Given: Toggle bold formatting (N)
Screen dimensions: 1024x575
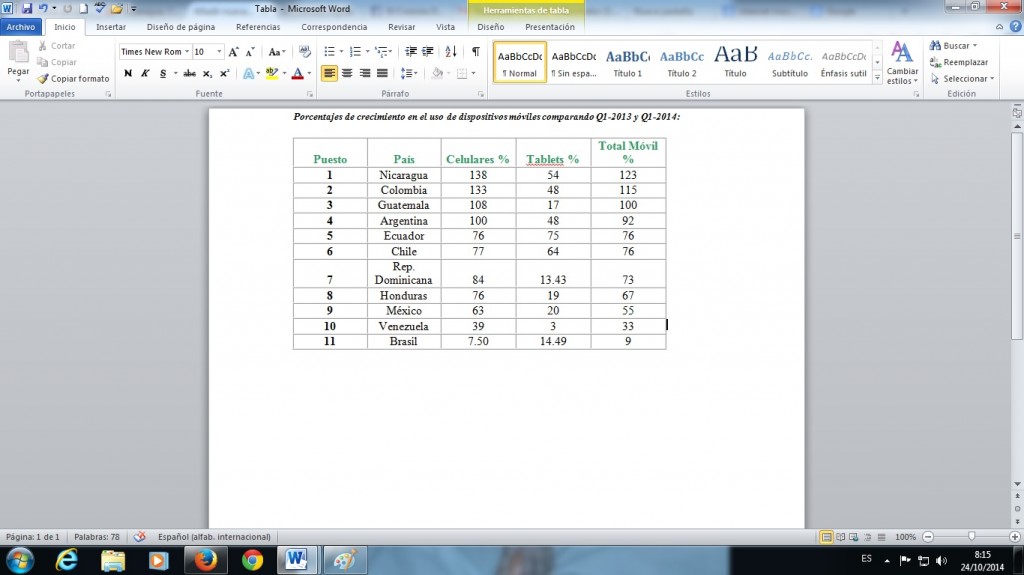Looking at the screenshot, I should click(x=128, y=73).
